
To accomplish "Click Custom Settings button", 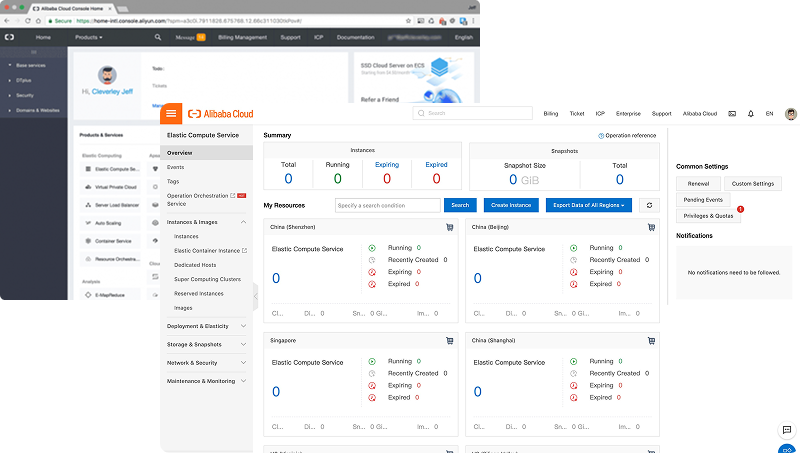I will [x=753, y=184].
